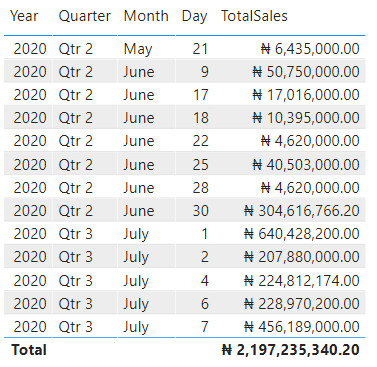Sort by the Quarter column header
The width and height of the screenshot is (377, 367).
point(85,16)
